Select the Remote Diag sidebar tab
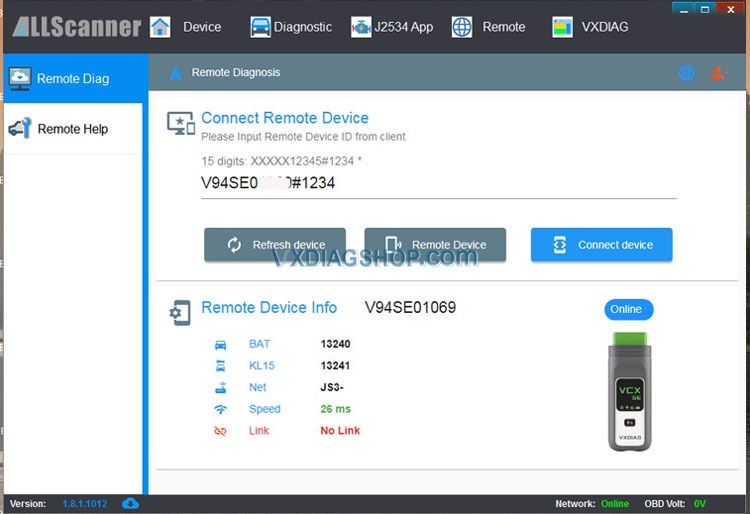The height and width of the screenshot is (514, 750). 73,78
